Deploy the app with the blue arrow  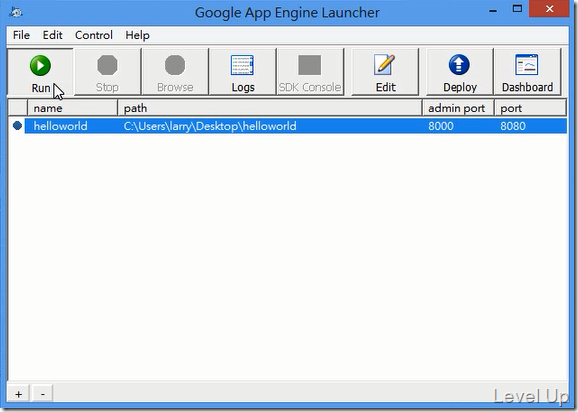click(x=460, y=72)
